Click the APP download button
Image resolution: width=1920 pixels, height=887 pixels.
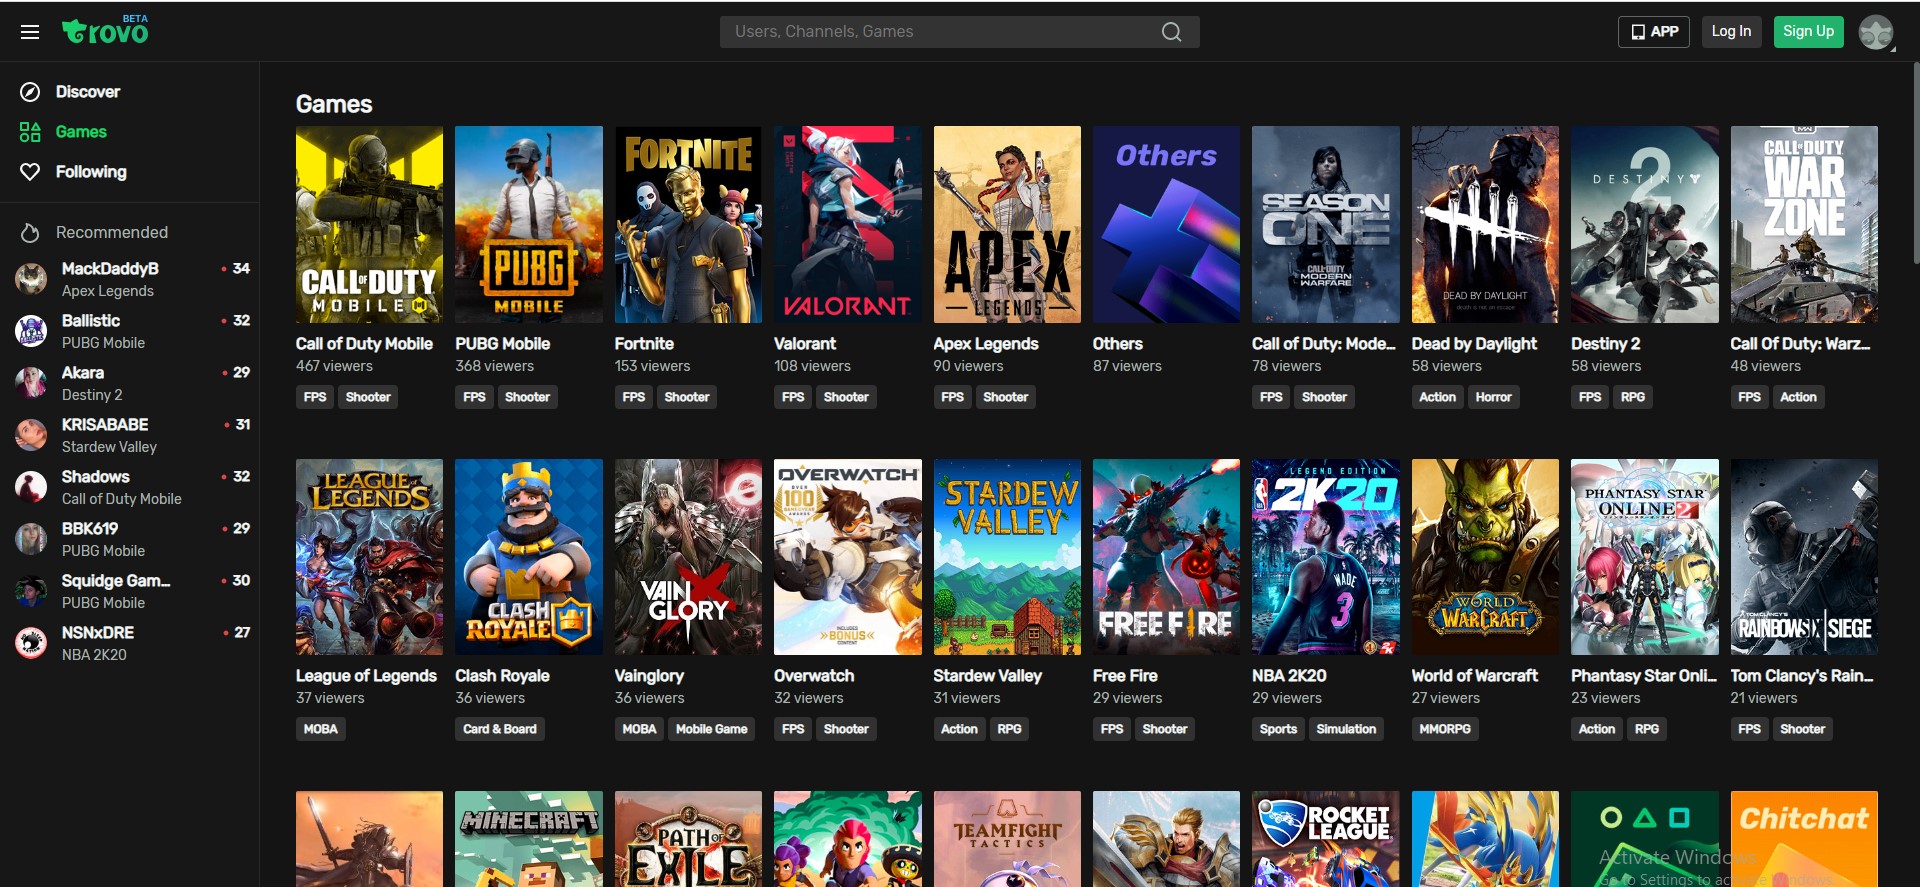coord(1653,32)
